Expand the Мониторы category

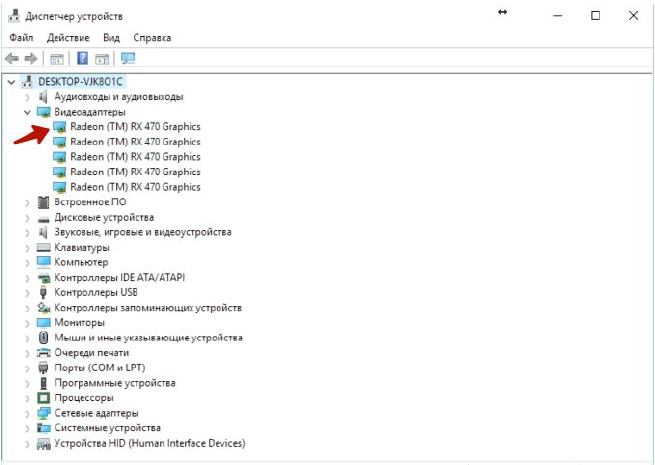point(28,323)
